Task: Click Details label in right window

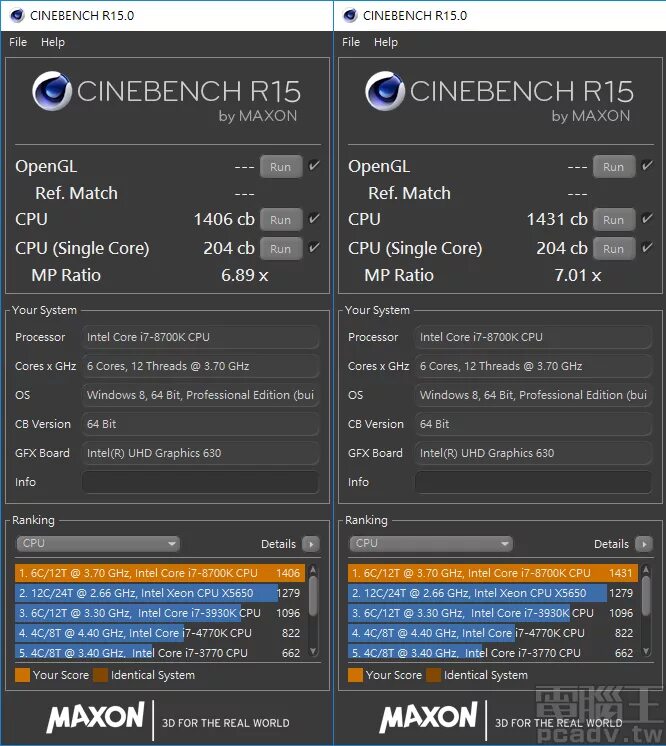Action: (611, 544)
